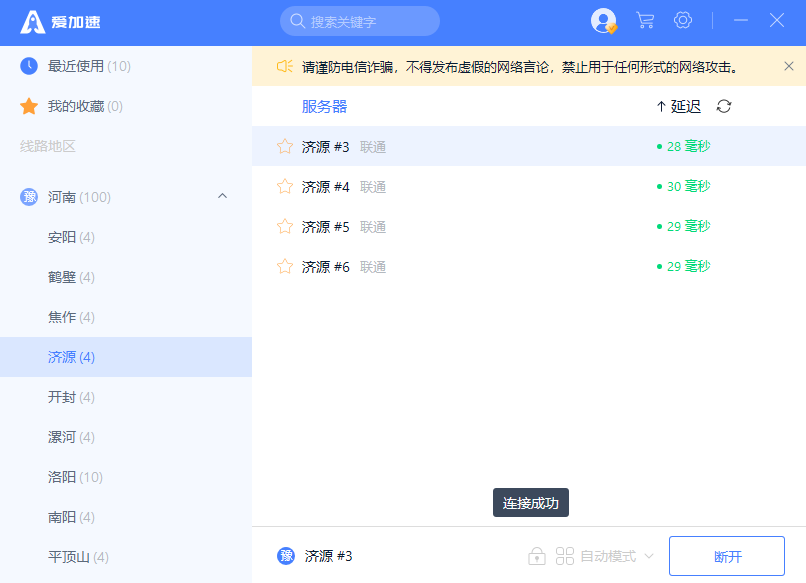Screen dimensions: 806x583
Task: Click the speaker announcement icon
Action: [285, 66]
